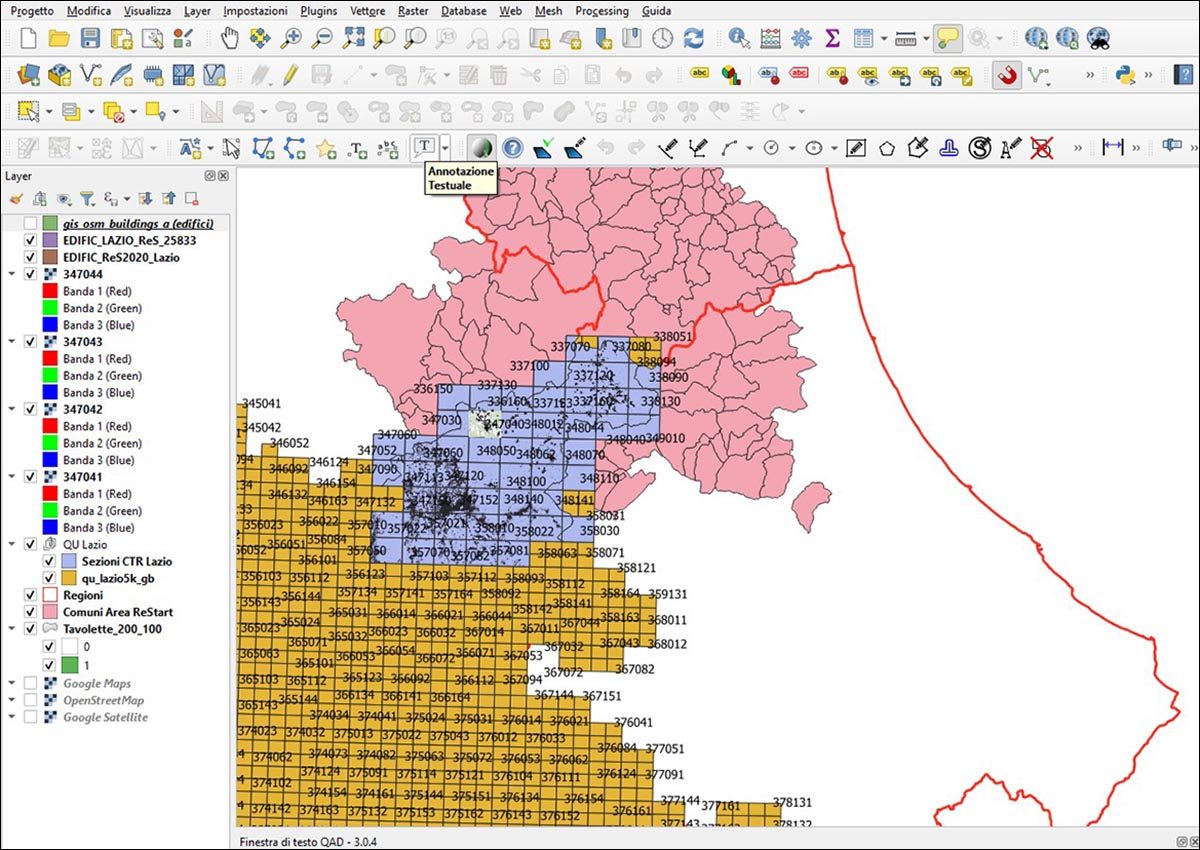Image resolution: width=1200 pixels, height=850 pixels.
Task: Enable the OpenStreetMap layer checkbox
Action: coord(30,701)
